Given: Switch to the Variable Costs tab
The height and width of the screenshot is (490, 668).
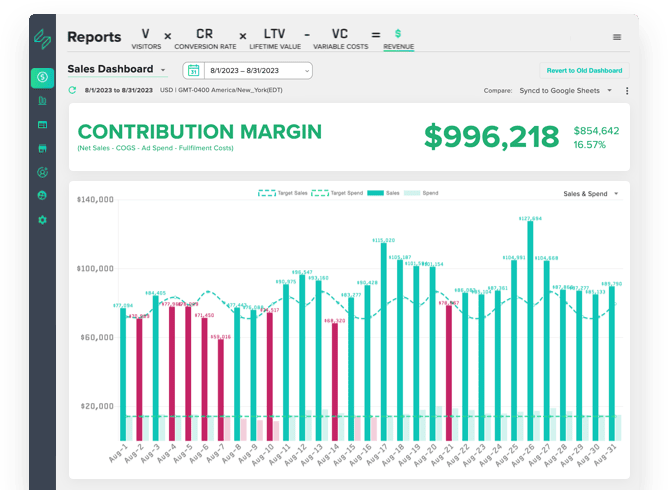Looking at the screenshot, I should pyautogui.click(x=340, y=39).
